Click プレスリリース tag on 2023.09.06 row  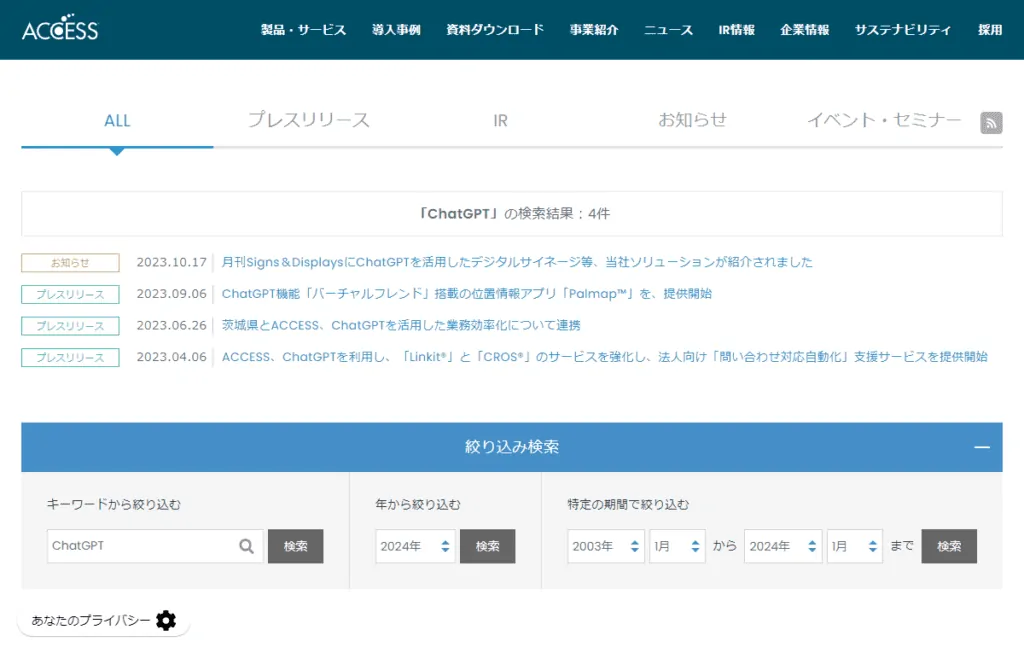71,295
